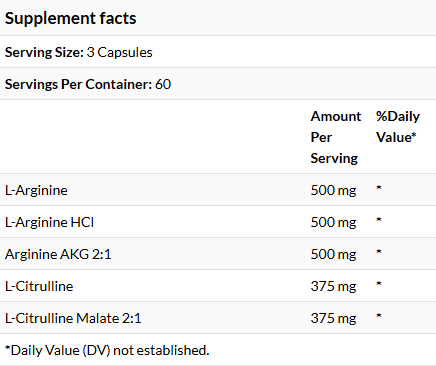Click the daily value asterisk for L-Citrulline
The width and height of the screenshot is (436, 366).
tap(379, 284)
